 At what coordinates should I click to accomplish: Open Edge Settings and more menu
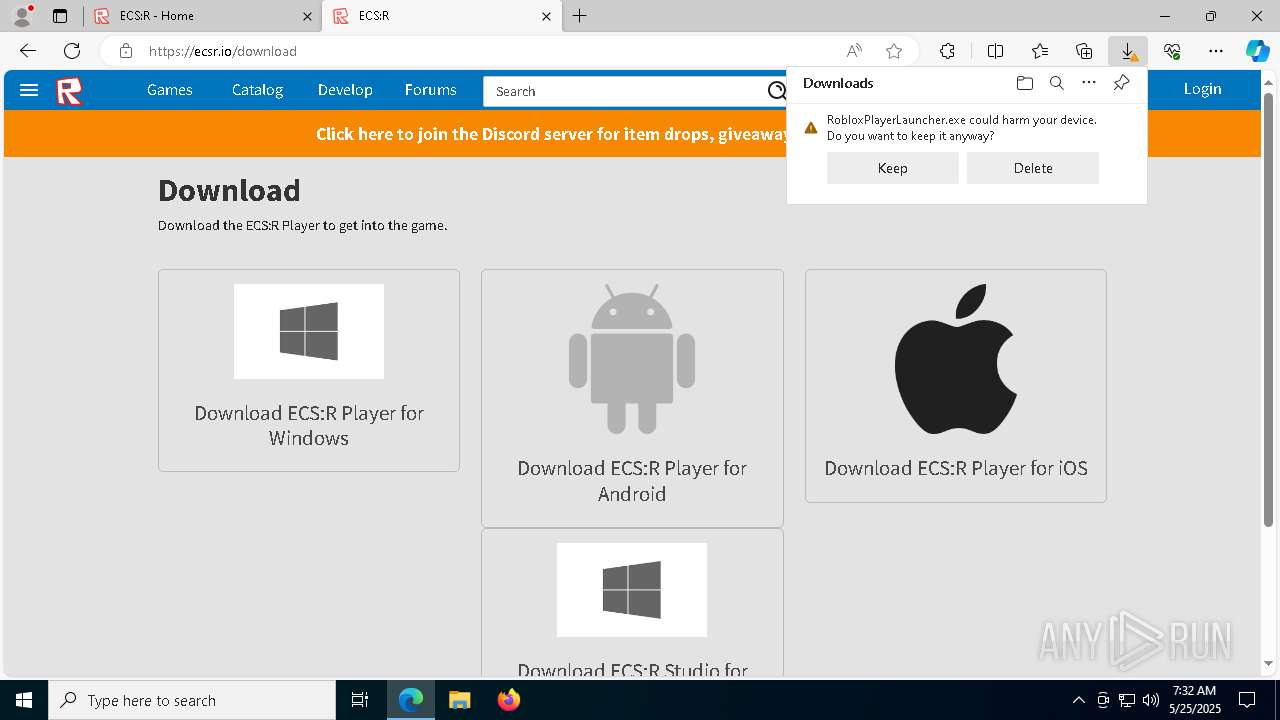1216,51
